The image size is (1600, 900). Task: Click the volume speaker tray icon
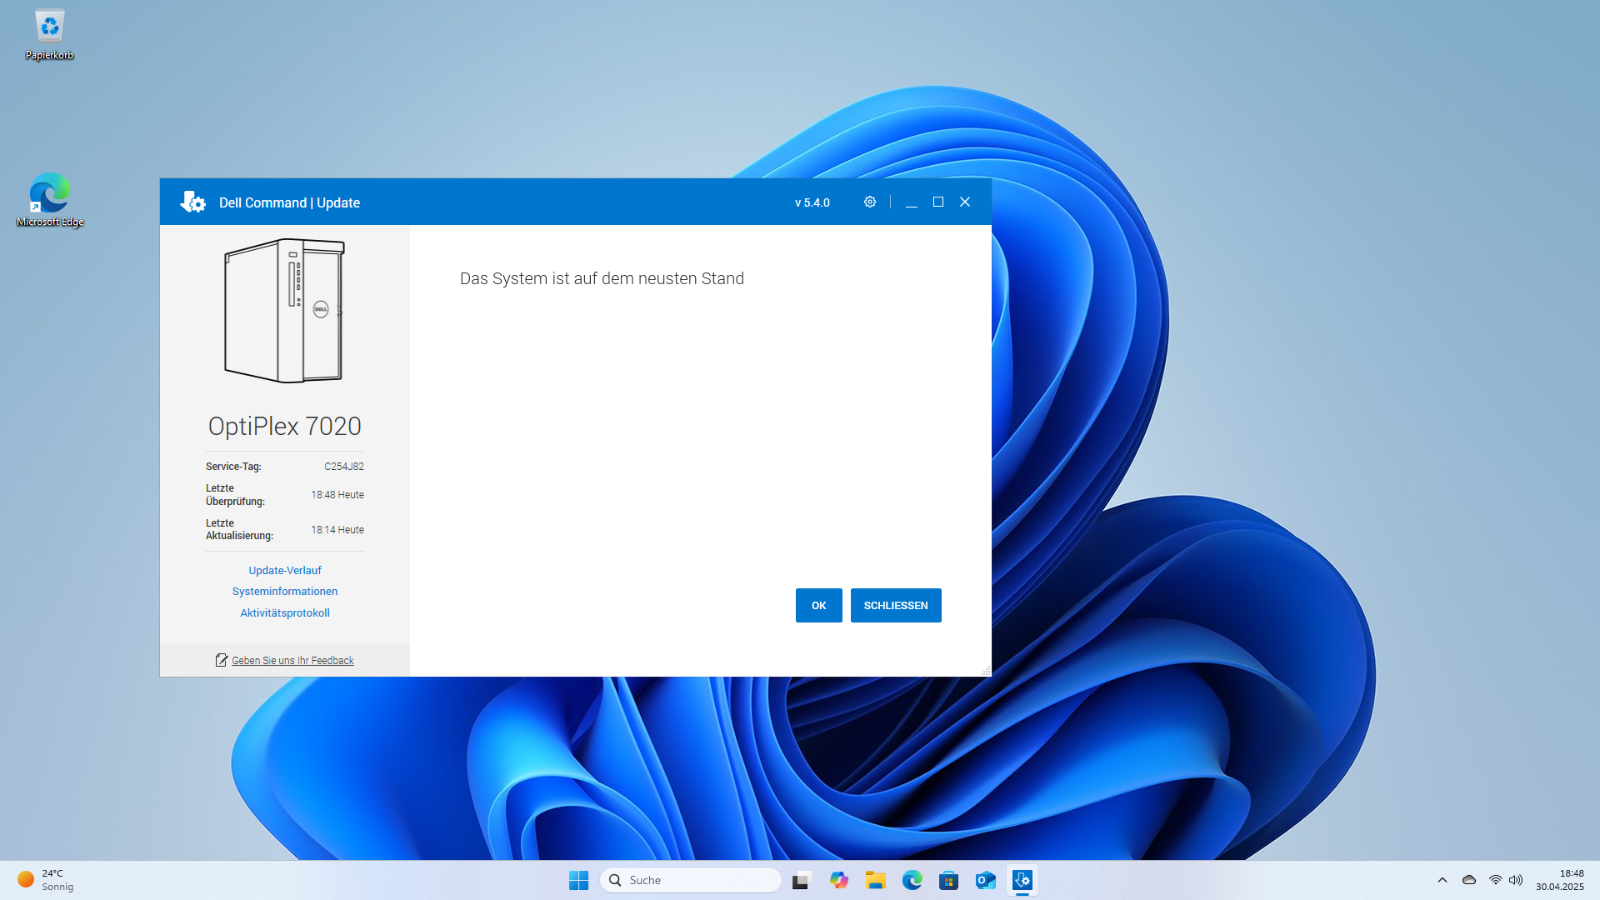[x=1516, y=880]
